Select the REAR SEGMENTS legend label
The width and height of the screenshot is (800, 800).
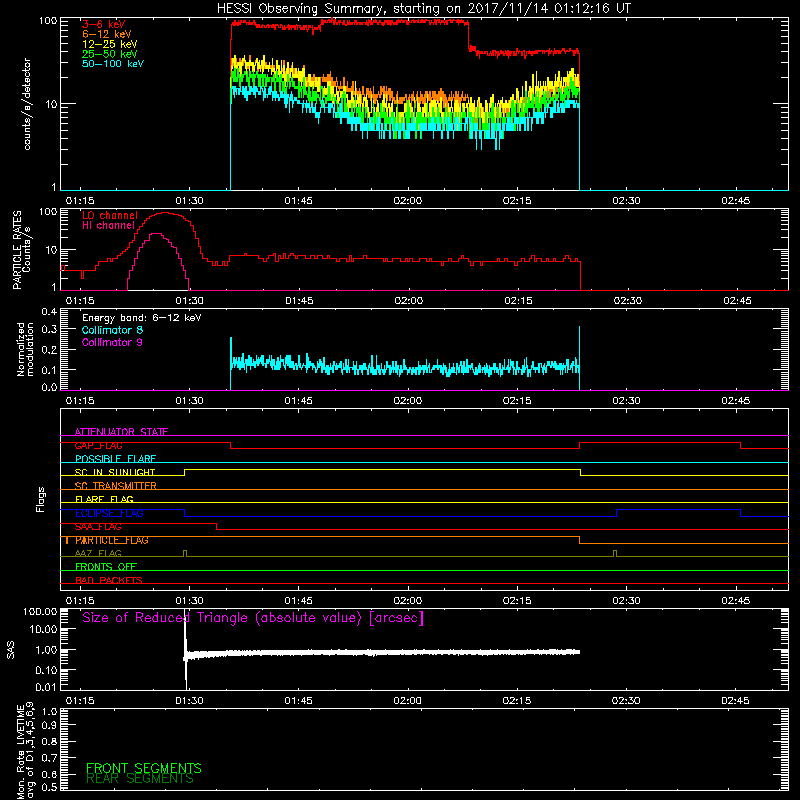140,778
